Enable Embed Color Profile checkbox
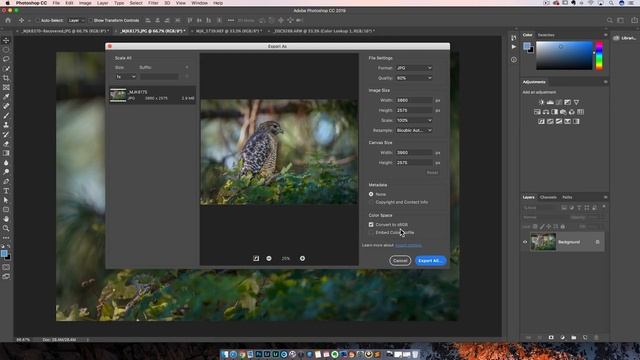This screenshot has height=360, width=640. (x=371, y=232)
